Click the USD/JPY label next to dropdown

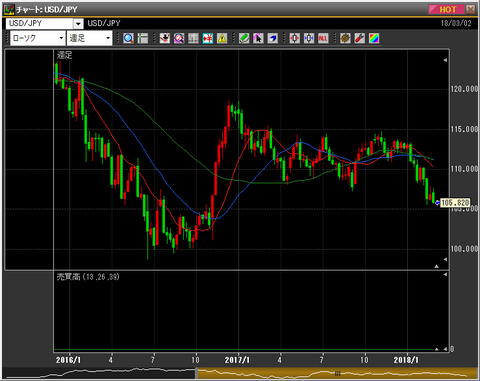pyautogui.click(x=104, y=23)
